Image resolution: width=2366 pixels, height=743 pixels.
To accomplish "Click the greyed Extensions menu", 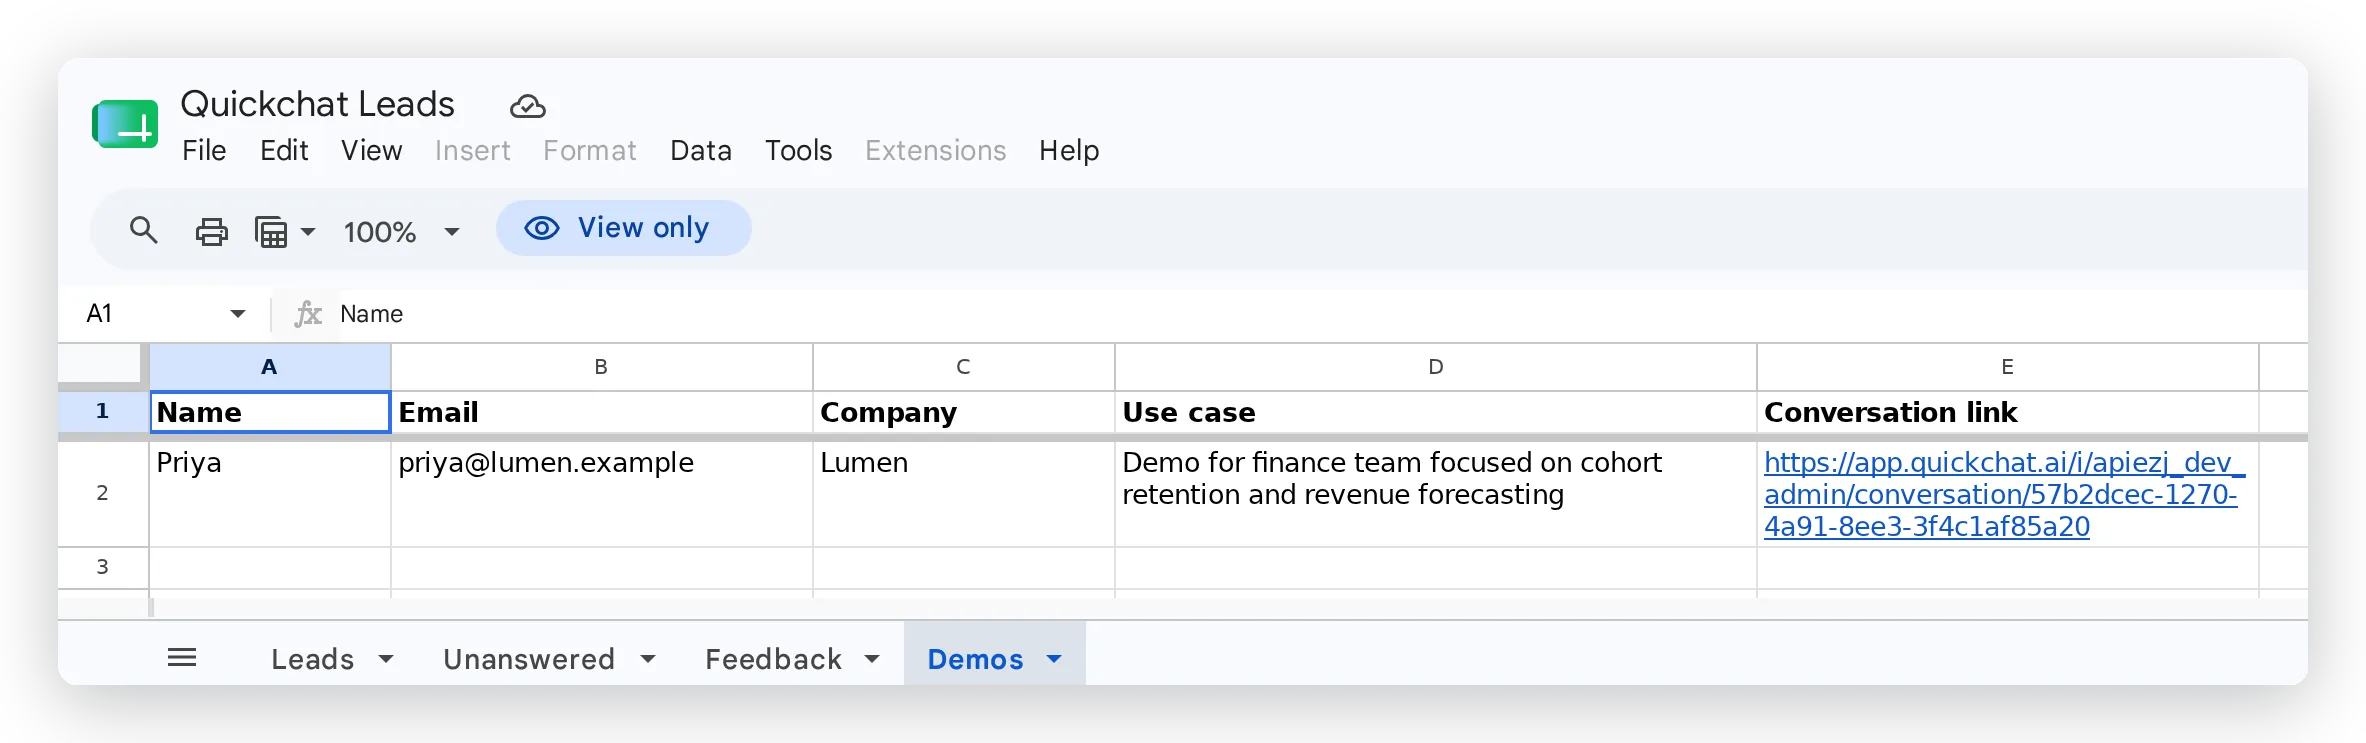I will click(x=936, y=151).
